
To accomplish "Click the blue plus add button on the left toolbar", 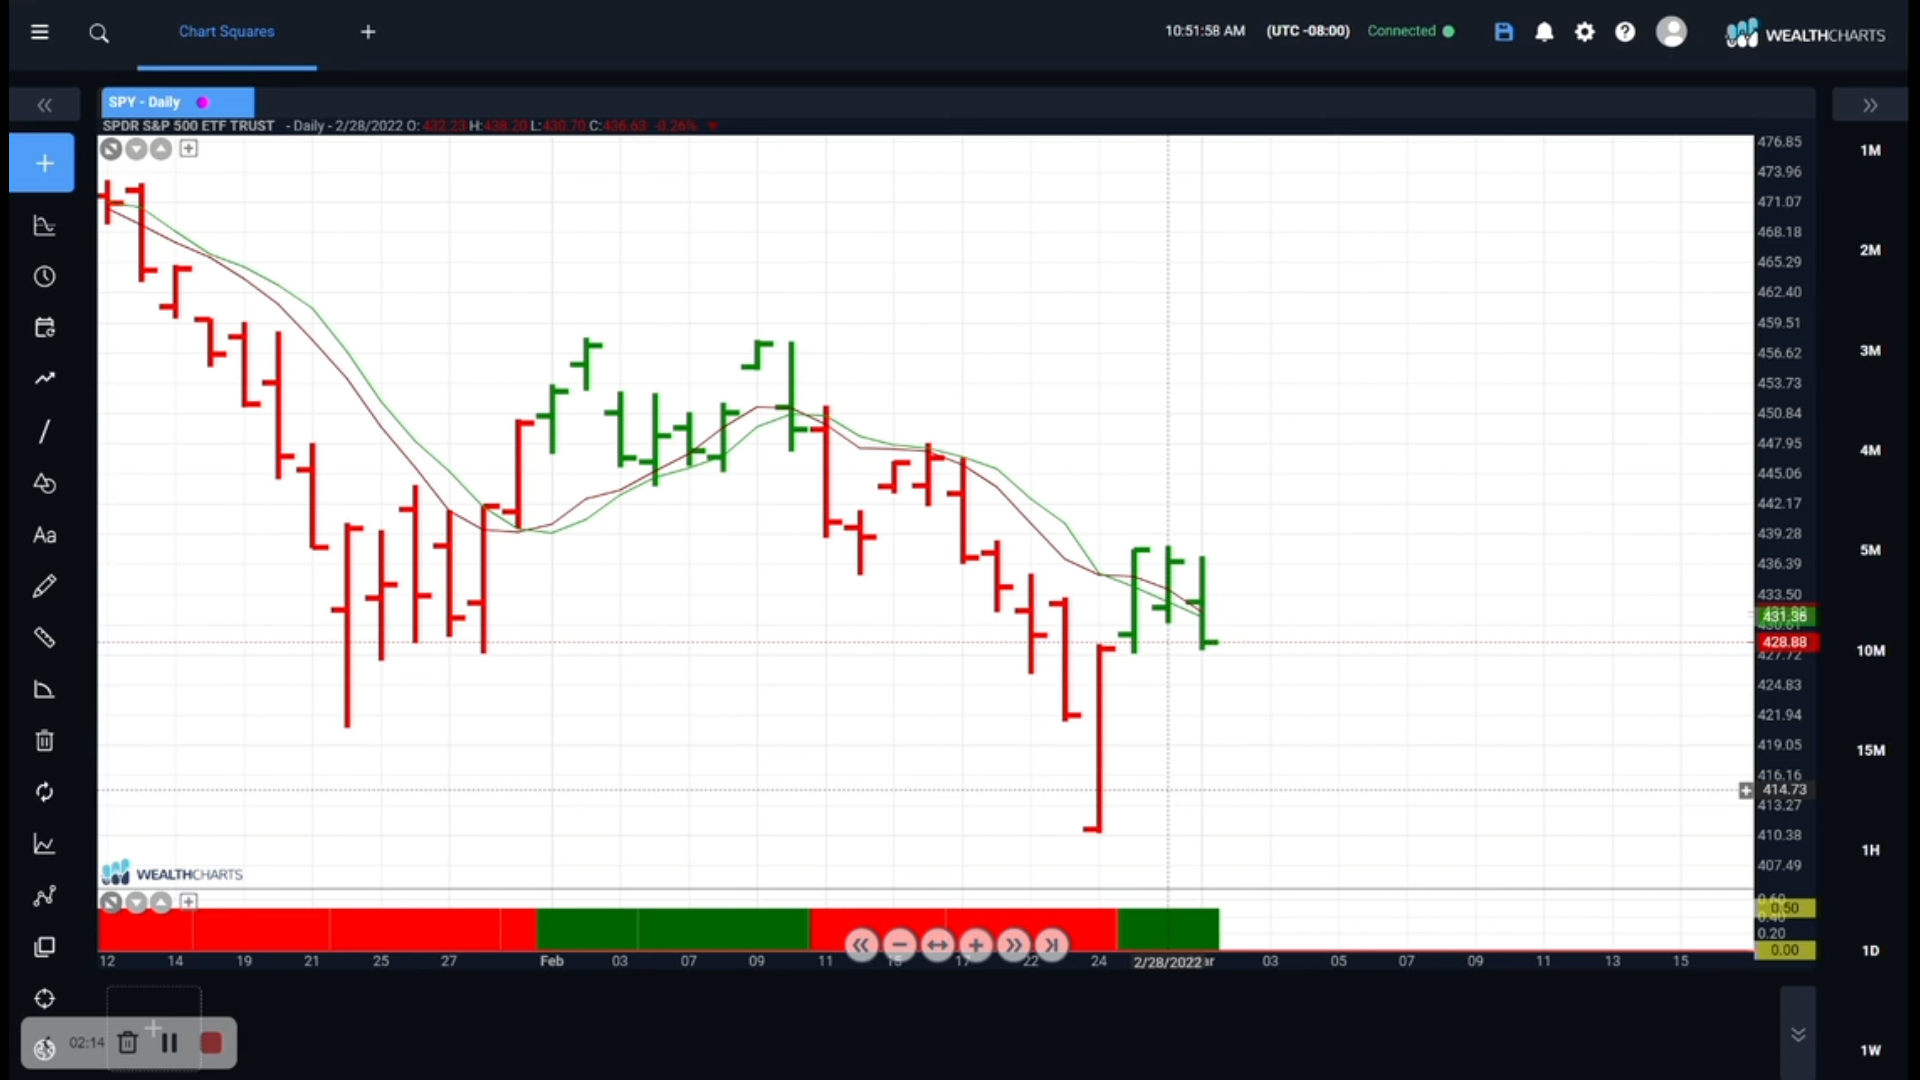I will 43,163.
